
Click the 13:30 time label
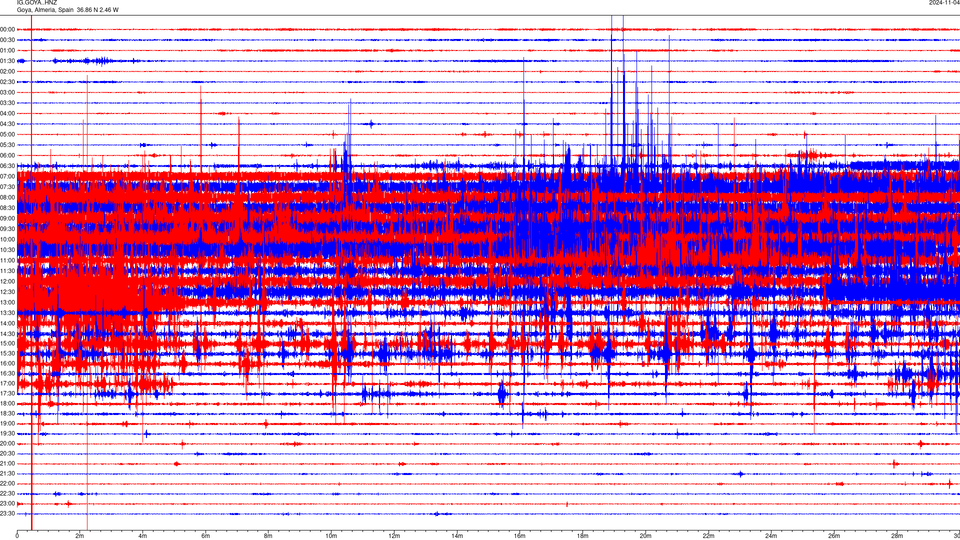pos(7,313)
